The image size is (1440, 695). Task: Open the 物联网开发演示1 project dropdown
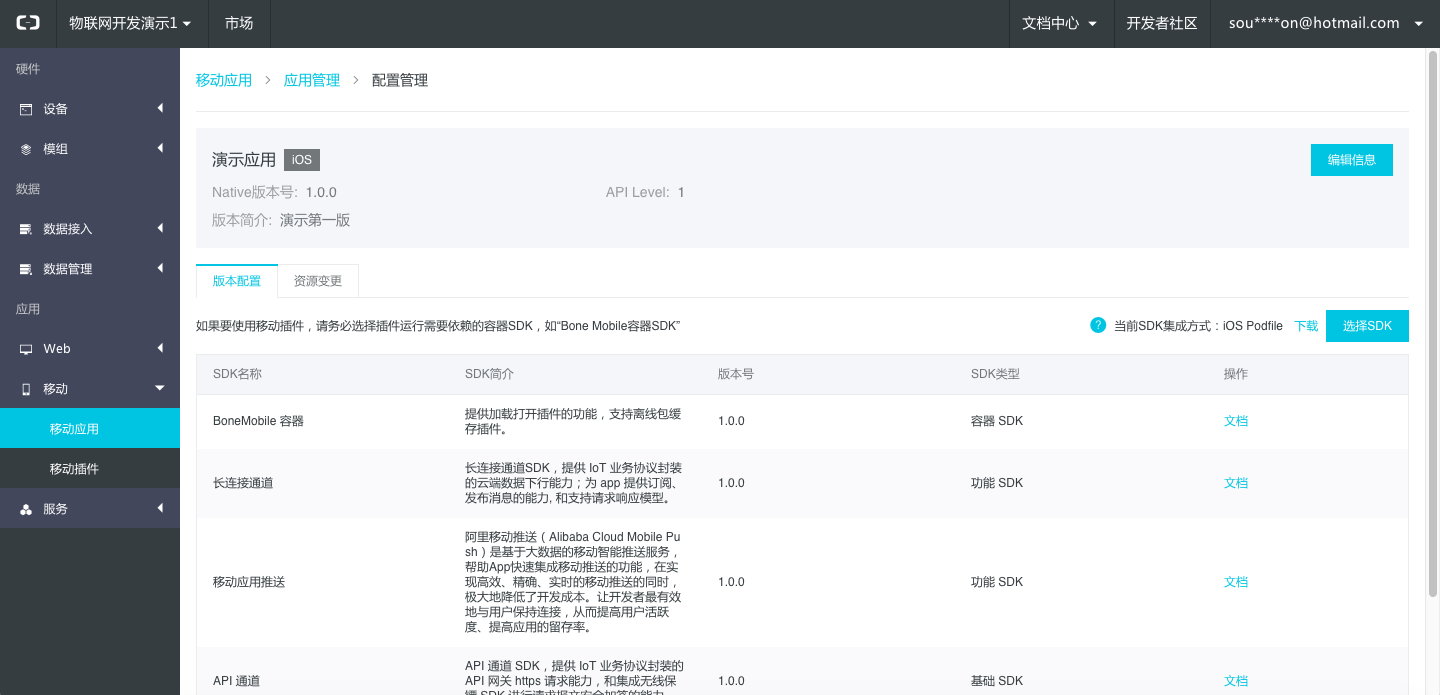129,23
